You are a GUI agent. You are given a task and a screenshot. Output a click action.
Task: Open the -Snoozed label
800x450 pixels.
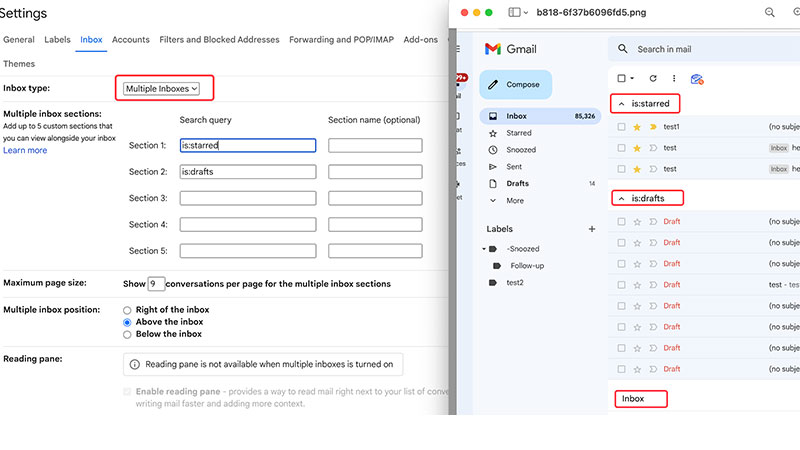522,249
